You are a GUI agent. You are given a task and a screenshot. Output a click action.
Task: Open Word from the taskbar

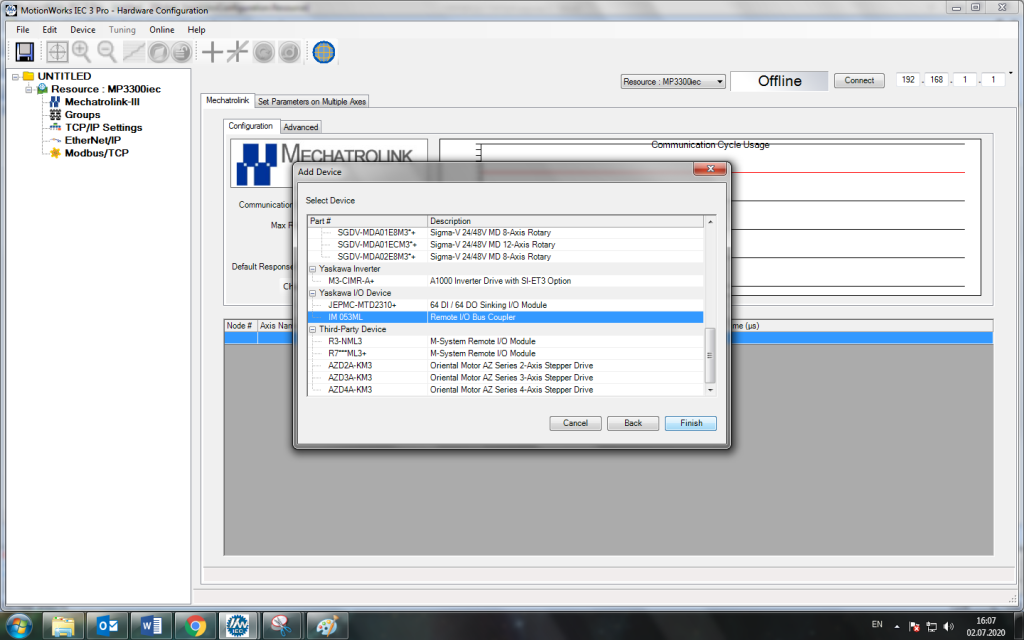pos(151,626)
